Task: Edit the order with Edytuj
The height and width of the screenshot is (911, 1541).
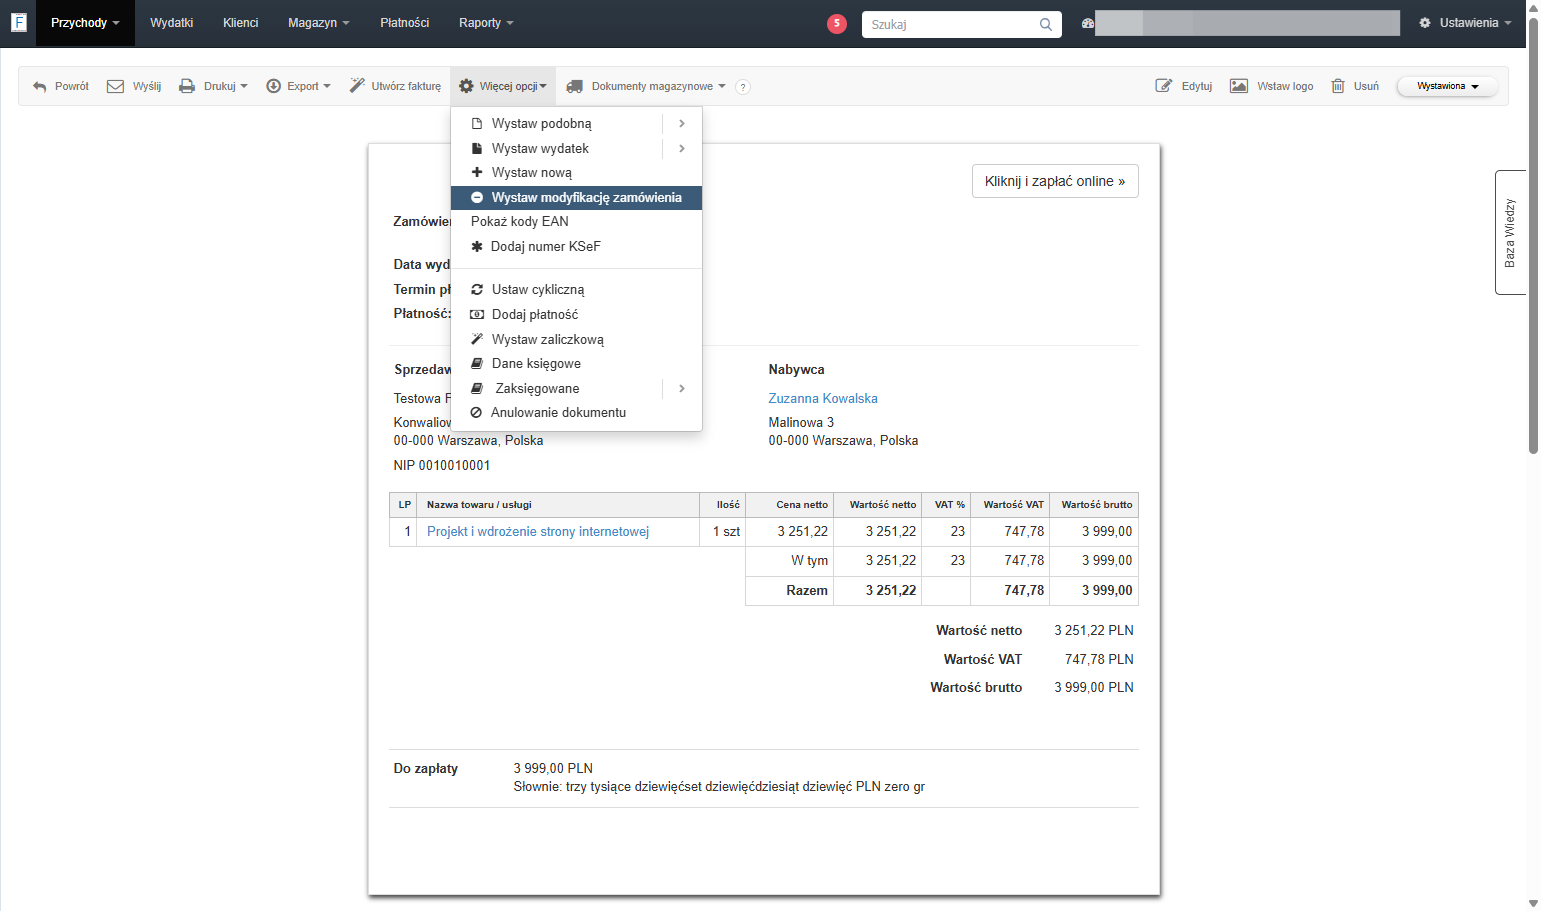Action: coord(1184,86)
